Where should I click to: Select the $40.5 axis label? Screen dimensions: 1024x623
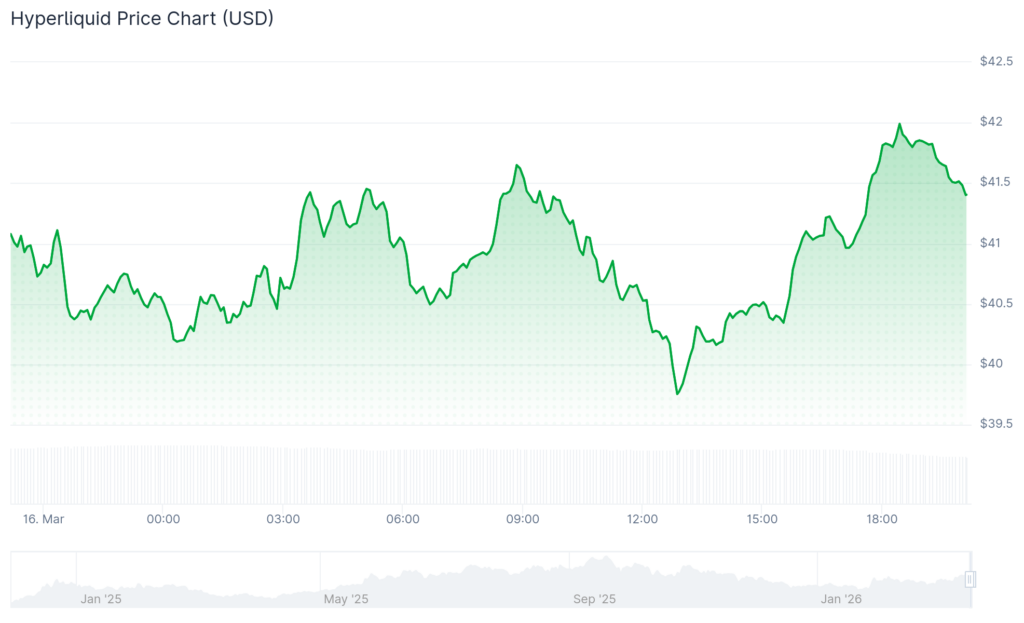(x=996, y=303)
